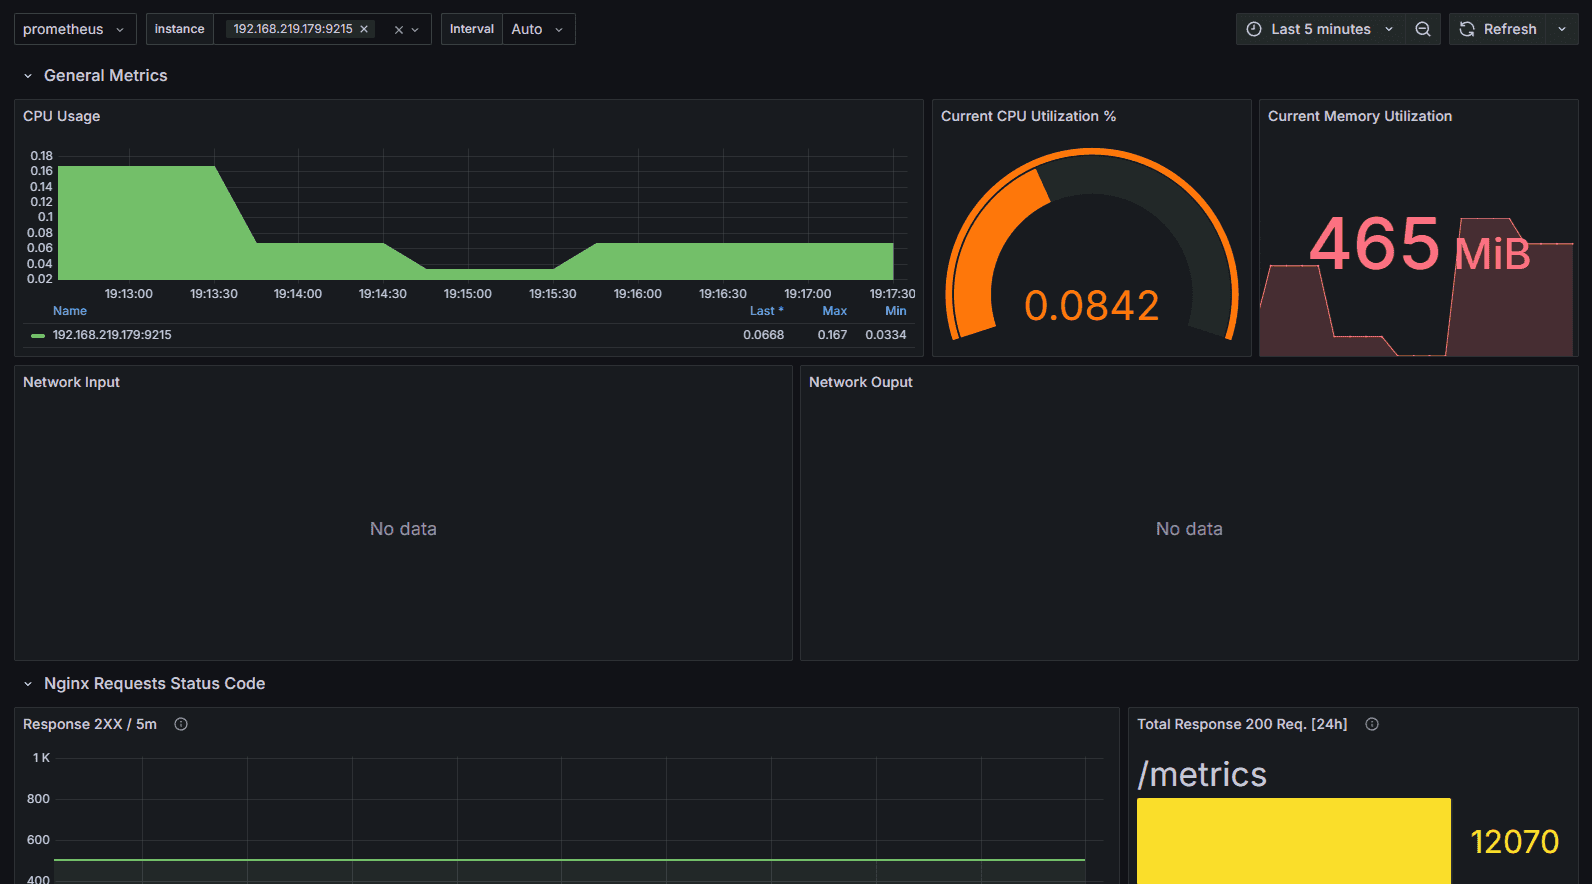Click the Refresh button

tap(1497, 29)
